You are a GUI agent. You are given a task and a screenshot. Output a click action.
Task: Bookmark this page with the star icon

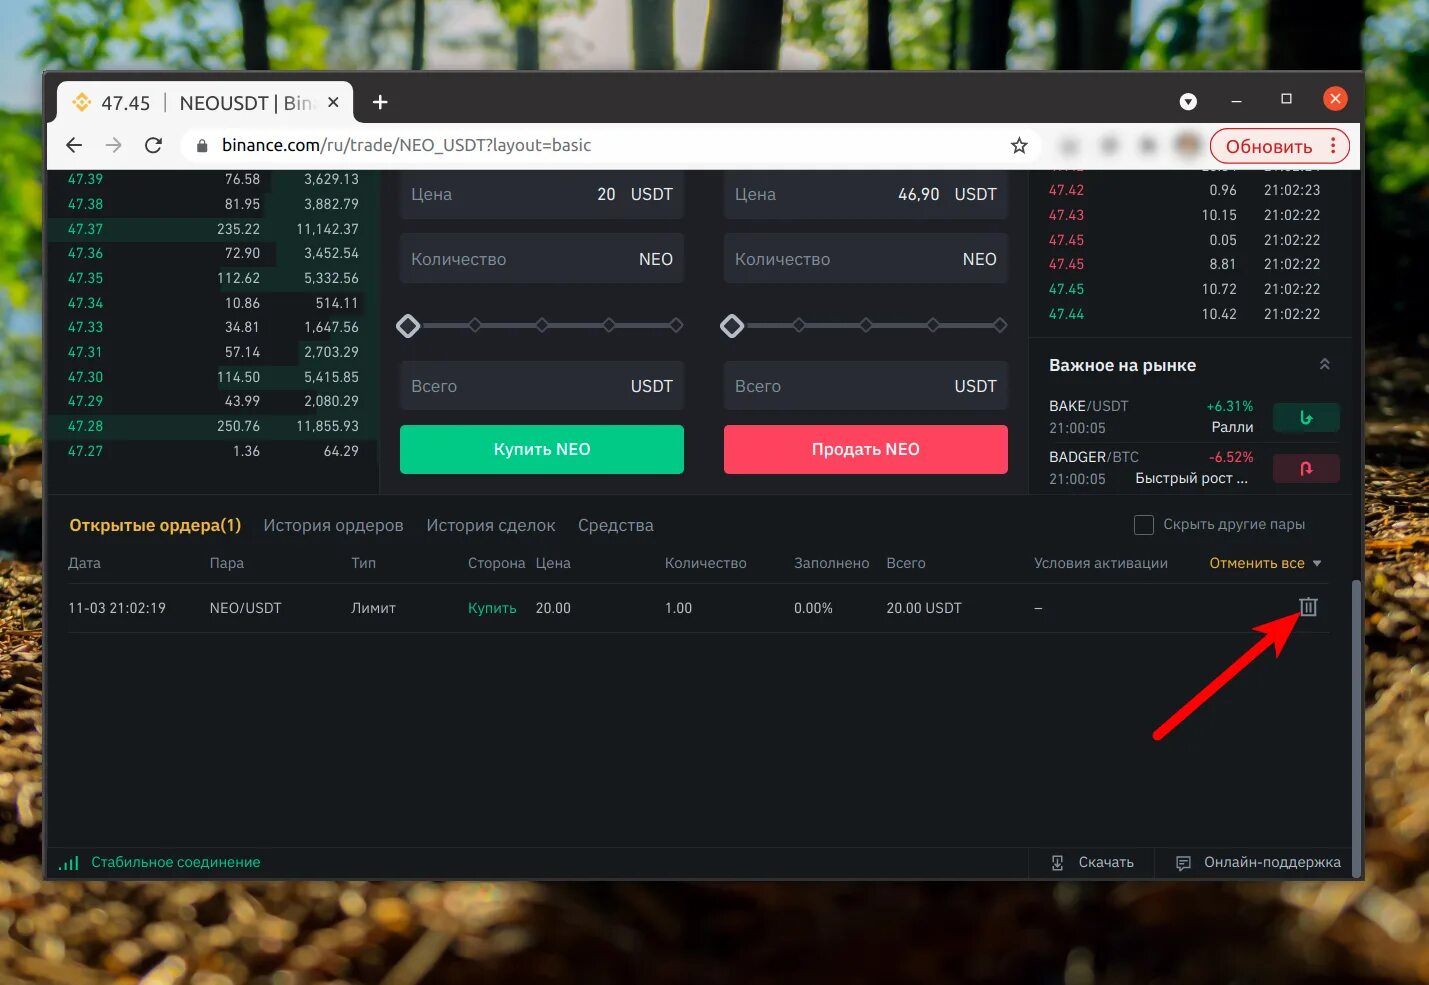pyautogui.click(x=1019, y=146)
